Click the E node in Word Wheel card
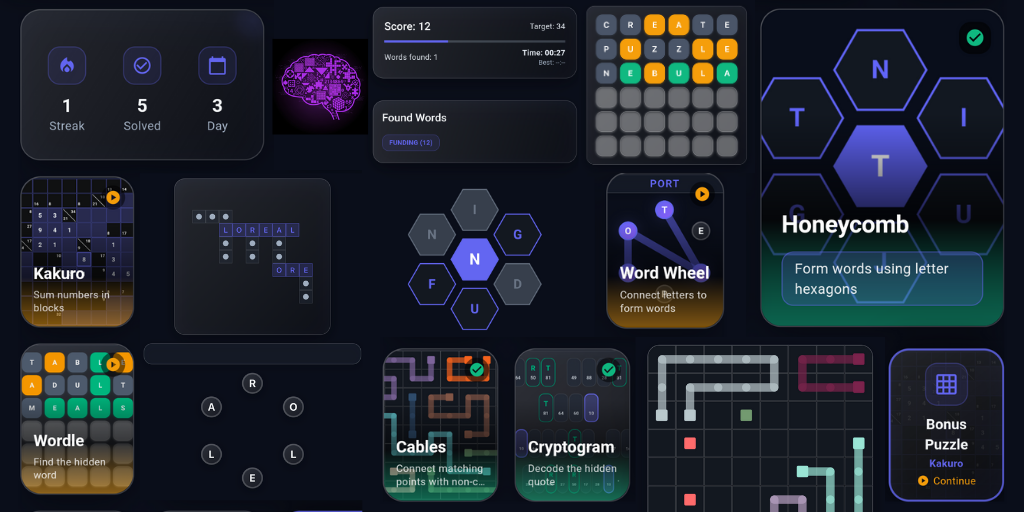 (701, 230)
